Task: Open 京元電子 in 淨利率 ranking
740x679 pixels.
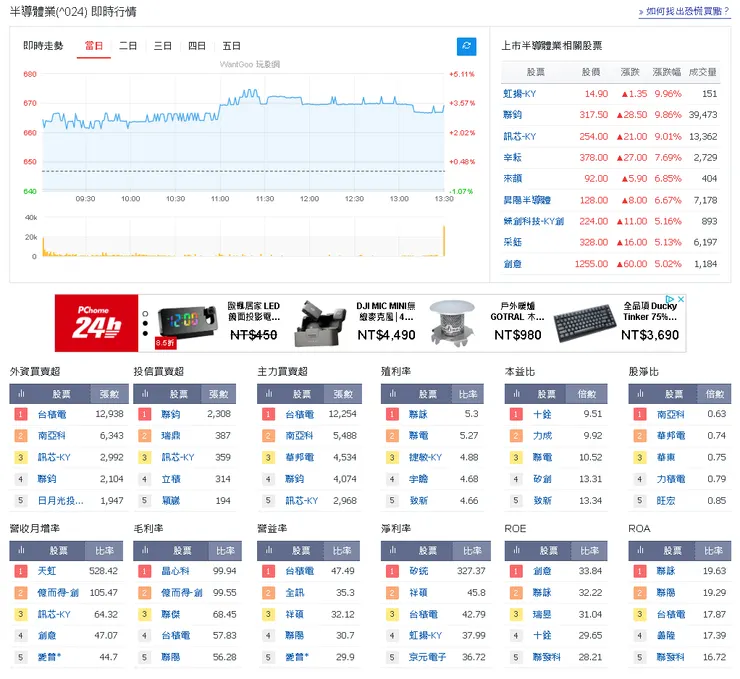Action: [427, 657]
